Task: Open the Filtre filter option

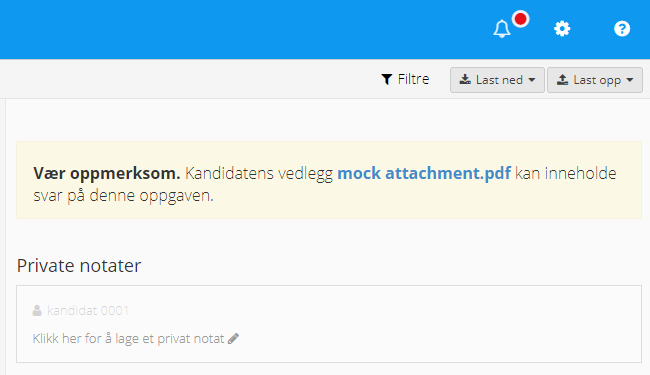Action: pos(405,80)
